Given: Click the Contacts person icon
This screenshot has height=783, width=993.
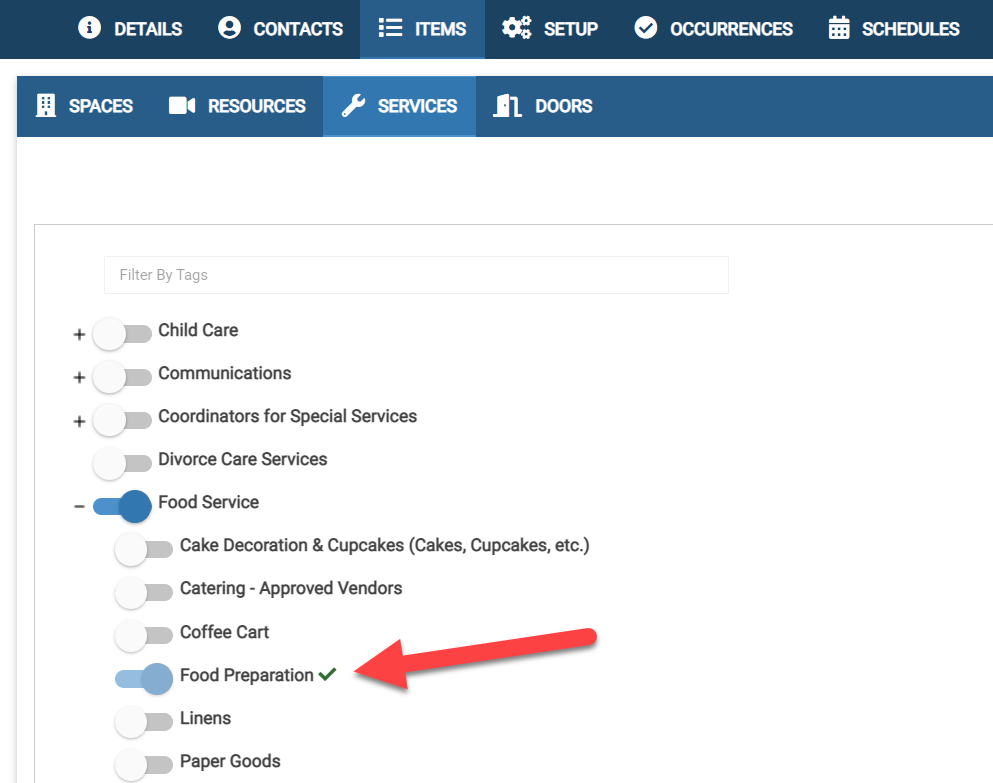Looking at the screenshot, I should (x=229, y=28).
